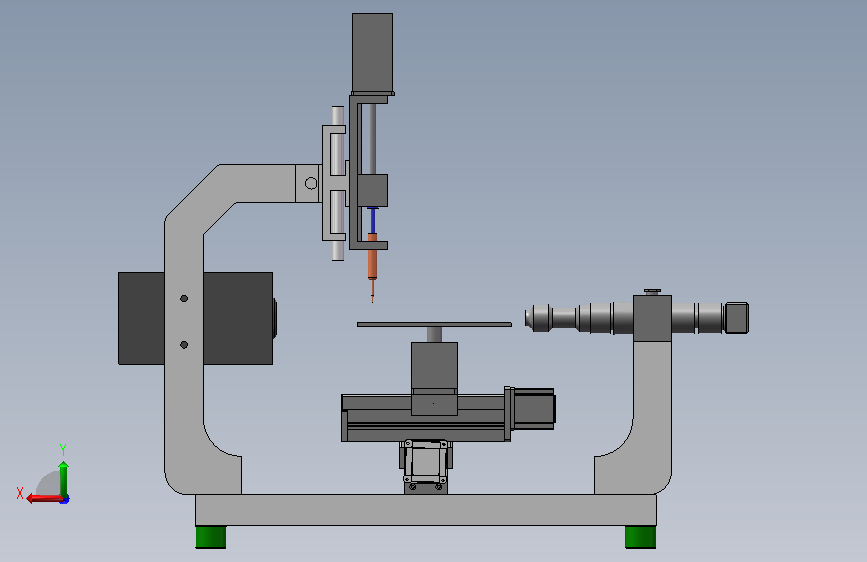Select the dark clamp block holding the lens
Image resolution: width=867 pixels, height=562 pixels.
tap(652, 318)
